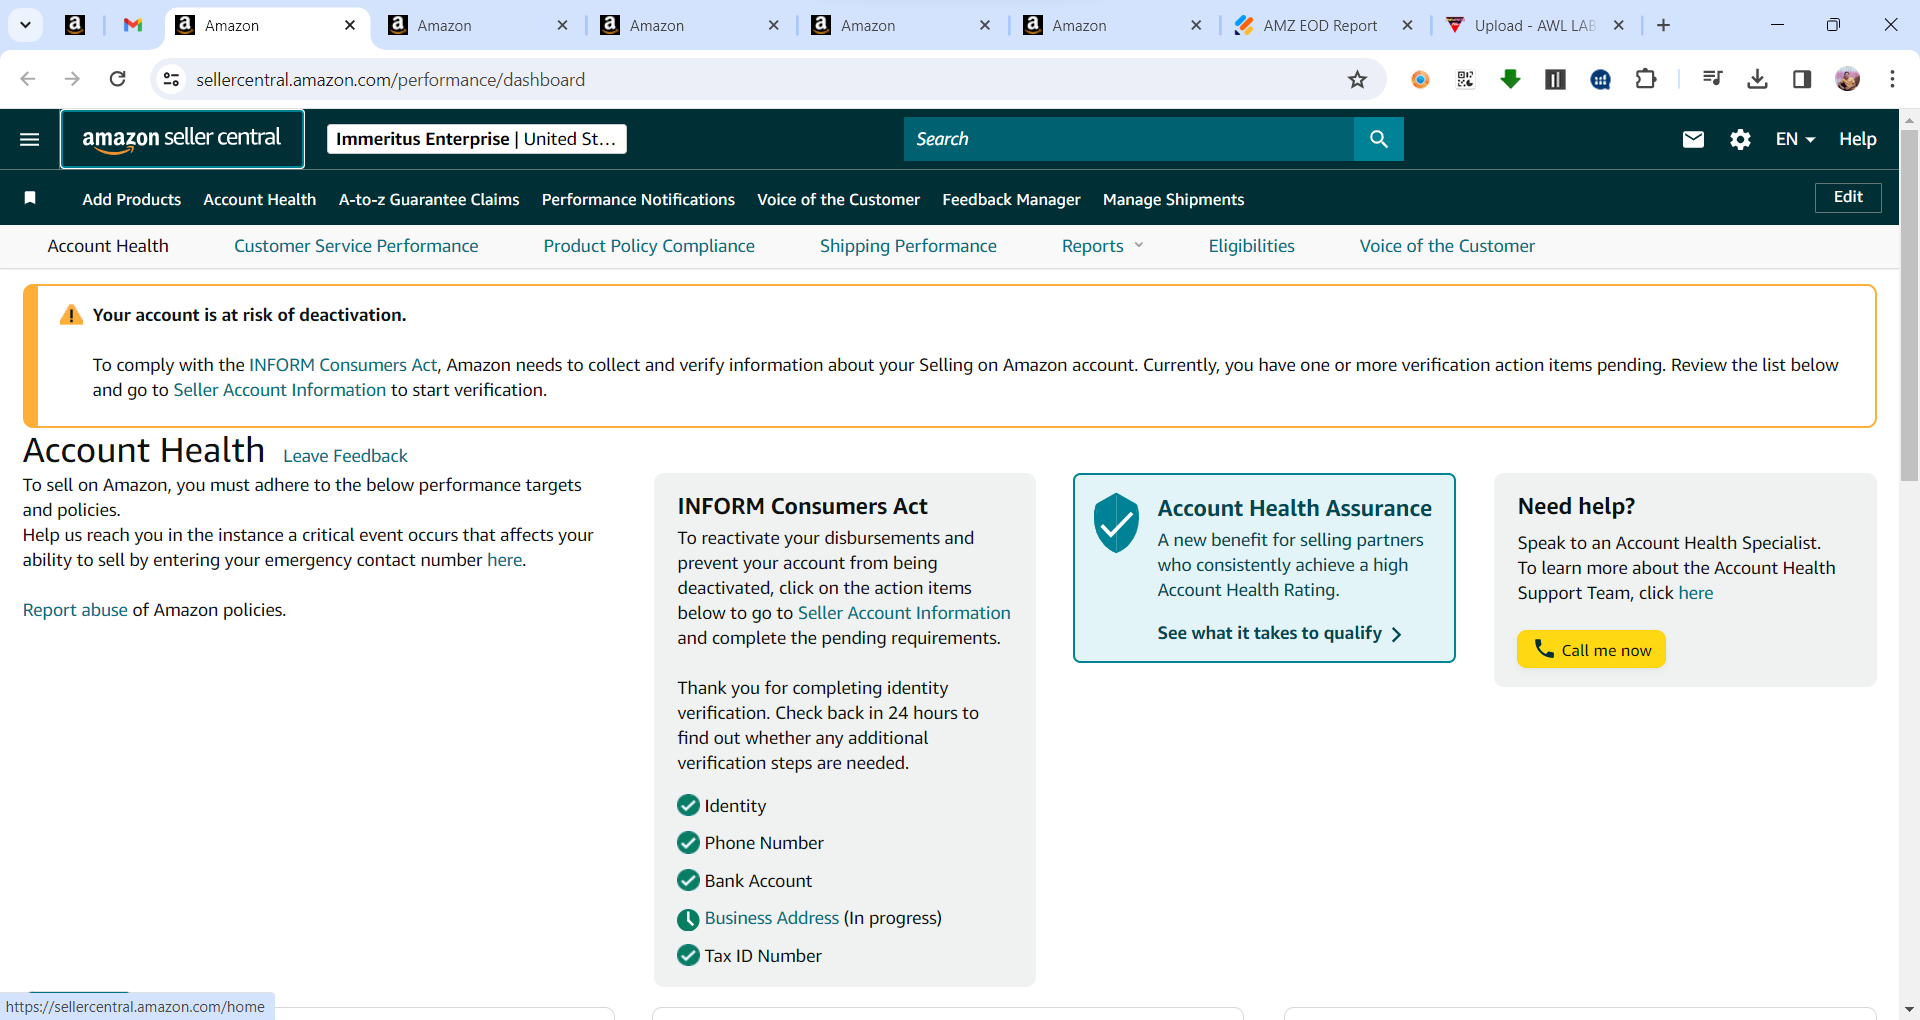Open the tab search dropdown arrow
Image resolution: width=1920 pixels, height=1020 pixels.
pos(25,25)
